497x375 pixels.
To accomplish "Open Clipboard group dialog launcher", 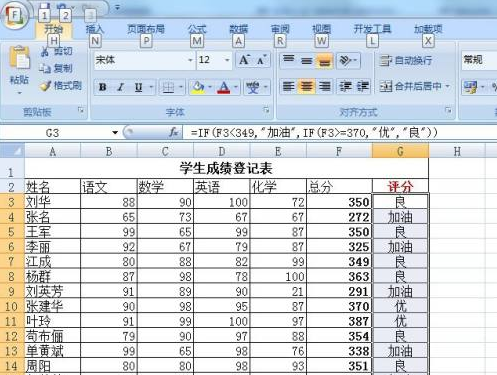I will click(81, 110).
